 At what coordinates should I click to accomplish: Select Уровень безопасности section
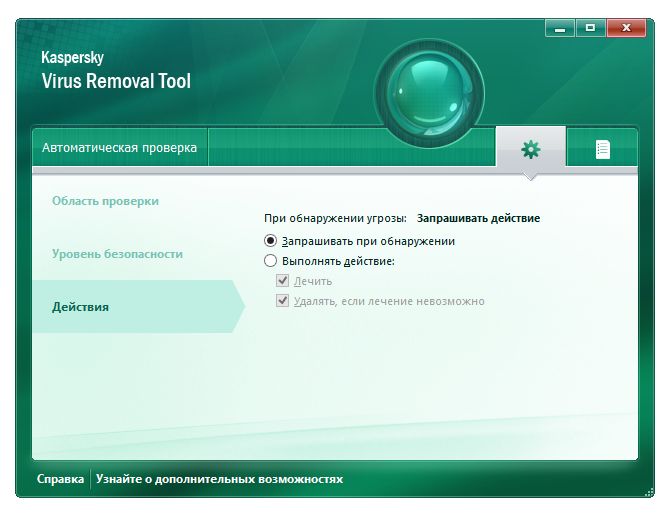[117, 254]
